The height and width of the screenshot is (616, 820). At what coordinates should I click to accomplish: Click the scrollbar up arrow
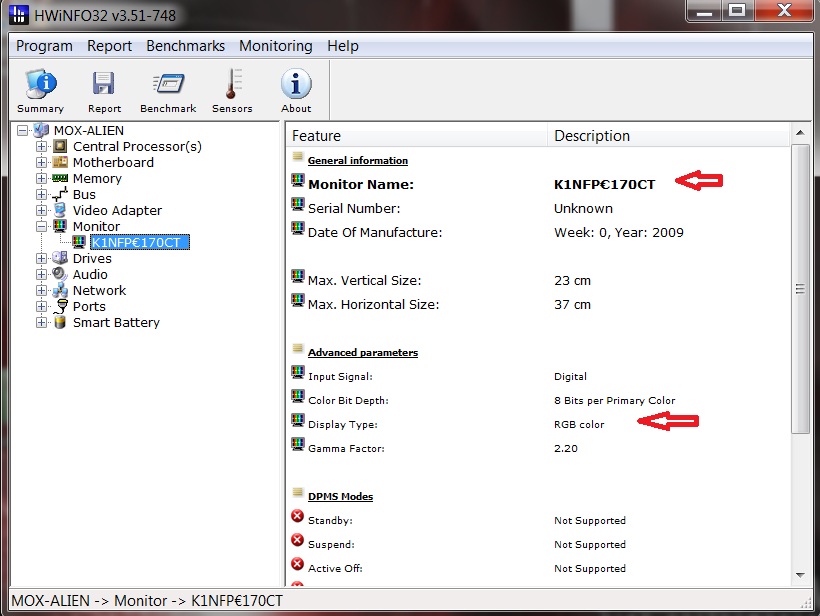click(x=800, y=133)
